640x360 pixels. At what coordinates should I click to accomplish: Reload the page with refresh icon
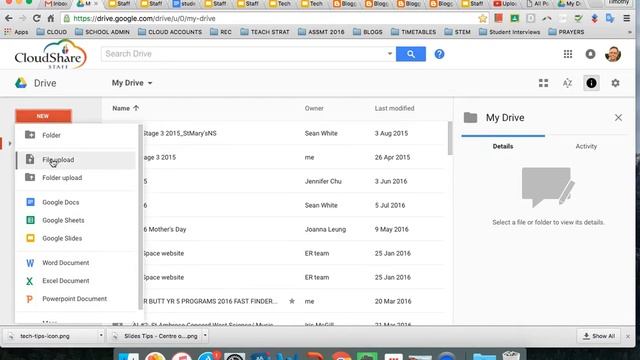click(36, 18)
